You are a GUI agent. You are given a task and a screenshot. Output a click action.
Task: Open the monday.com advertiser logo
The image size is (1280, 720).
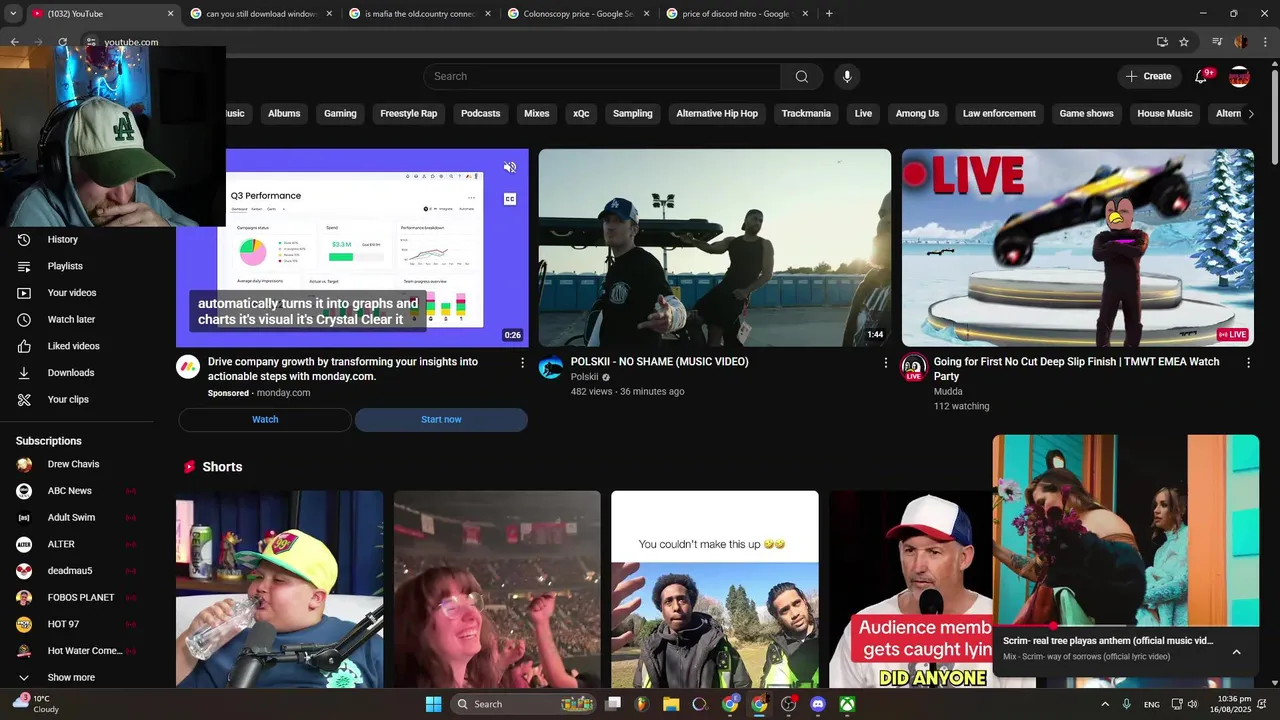pyautogui.click(x=188, y=367)
